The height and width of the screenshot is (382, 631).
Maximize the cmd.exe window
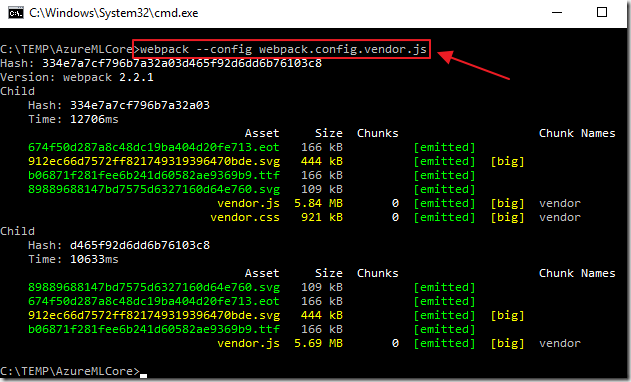tap(602, 12)
